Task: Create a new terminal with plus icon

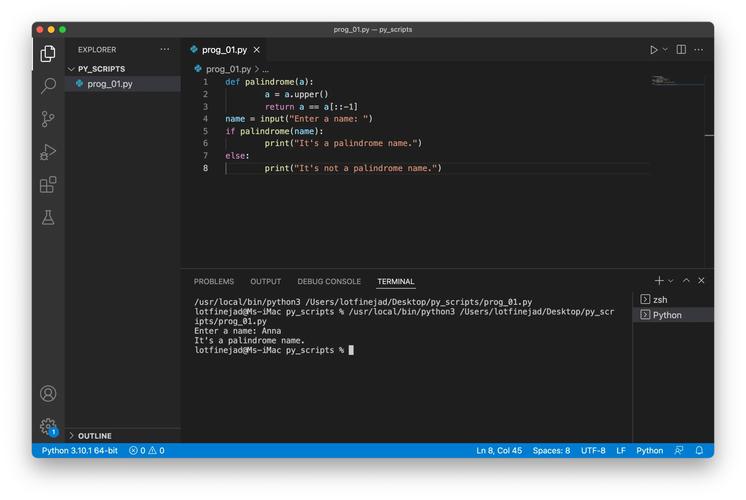Action: [x=659, y=281]
